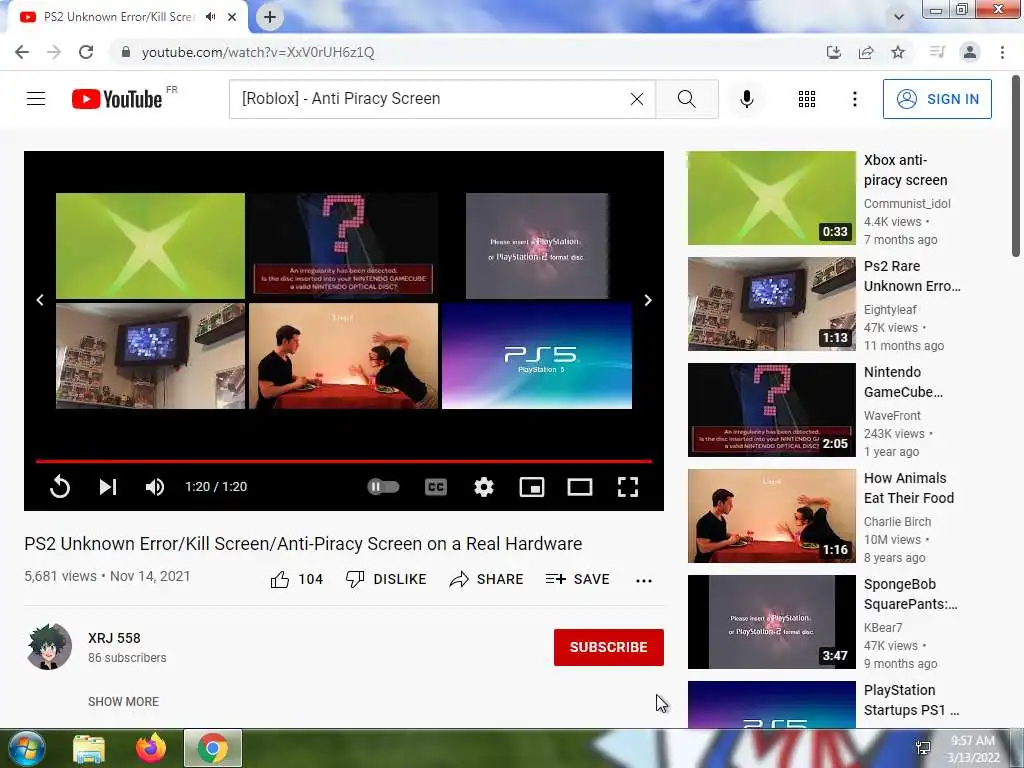Image resolution: width=1024 pixels, height=768 pixels.
Task: Toggle the autoplay switch in player
Action: click(x=383, y=487)
